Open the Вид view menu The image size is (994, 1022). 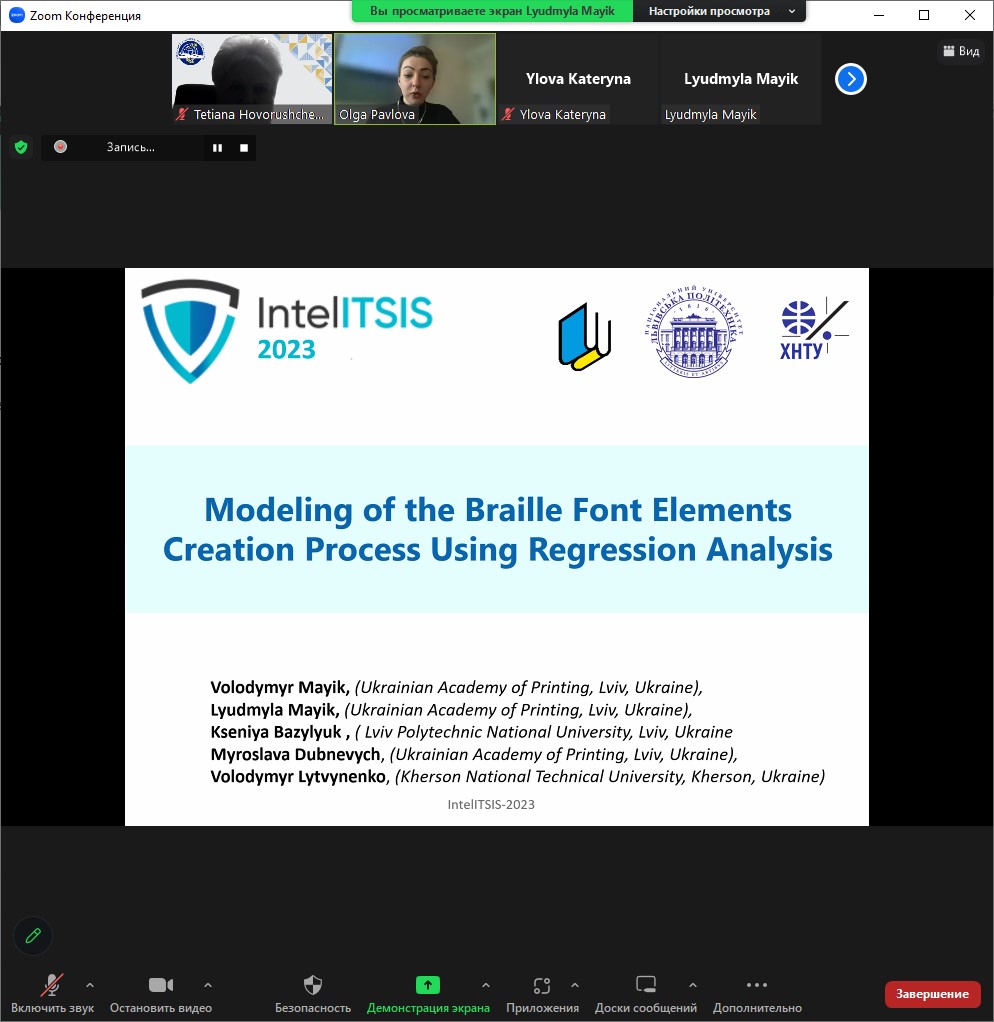[961, 51]
